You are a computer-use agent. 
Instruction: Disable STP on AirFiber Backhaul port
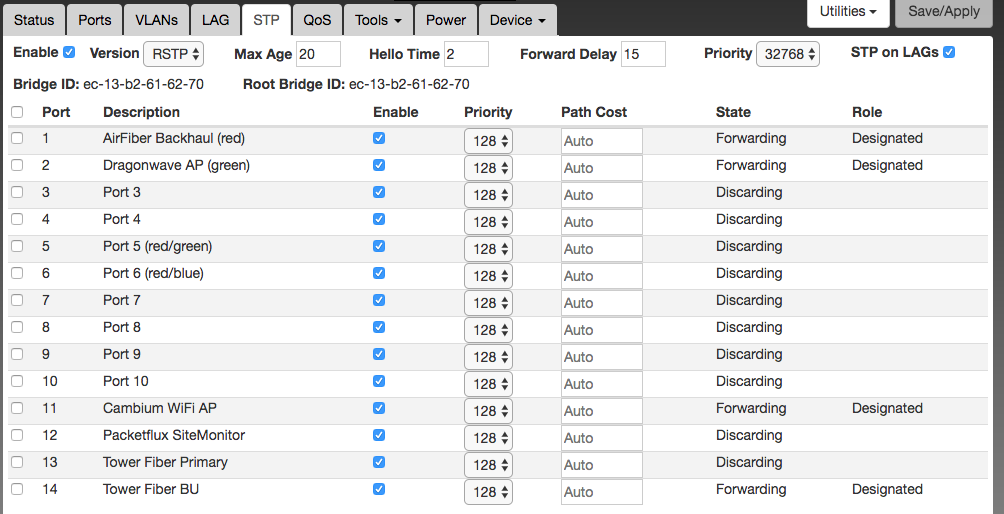[379, 138]
